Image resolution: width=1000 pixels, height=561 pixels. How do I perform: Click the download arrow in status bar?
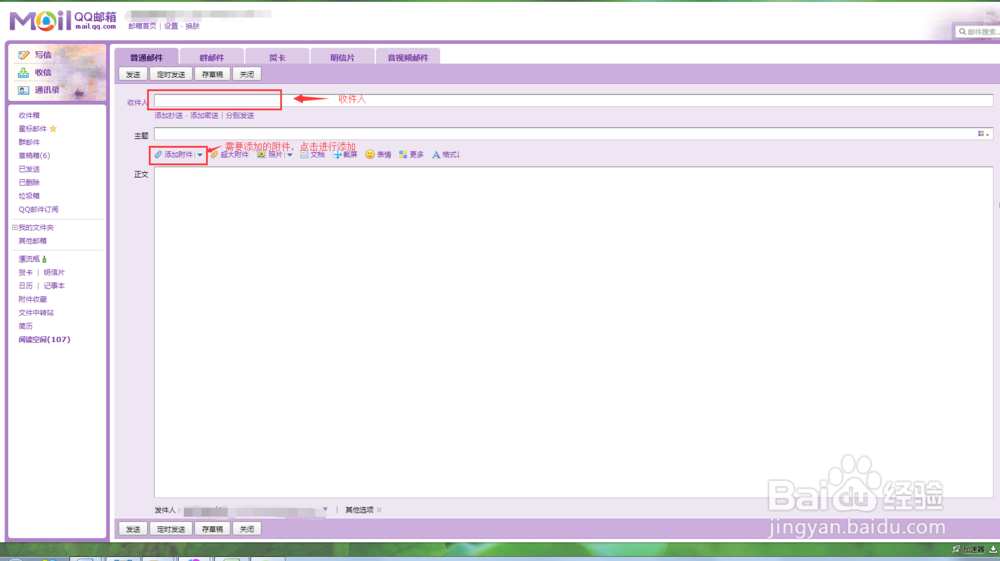tap(993, 549)
